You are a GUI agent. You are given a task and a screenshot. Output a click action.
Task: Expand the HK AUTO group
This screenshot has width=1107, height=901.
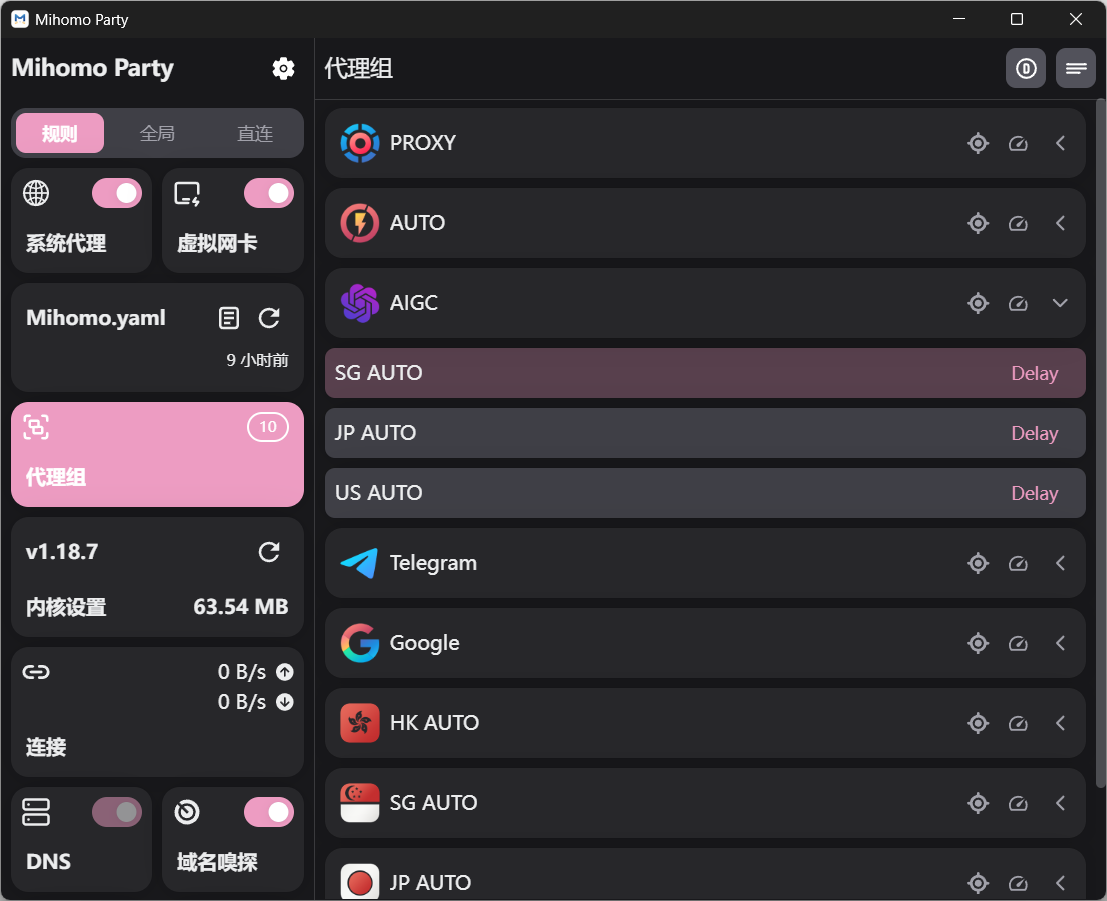pos(1061,723)
